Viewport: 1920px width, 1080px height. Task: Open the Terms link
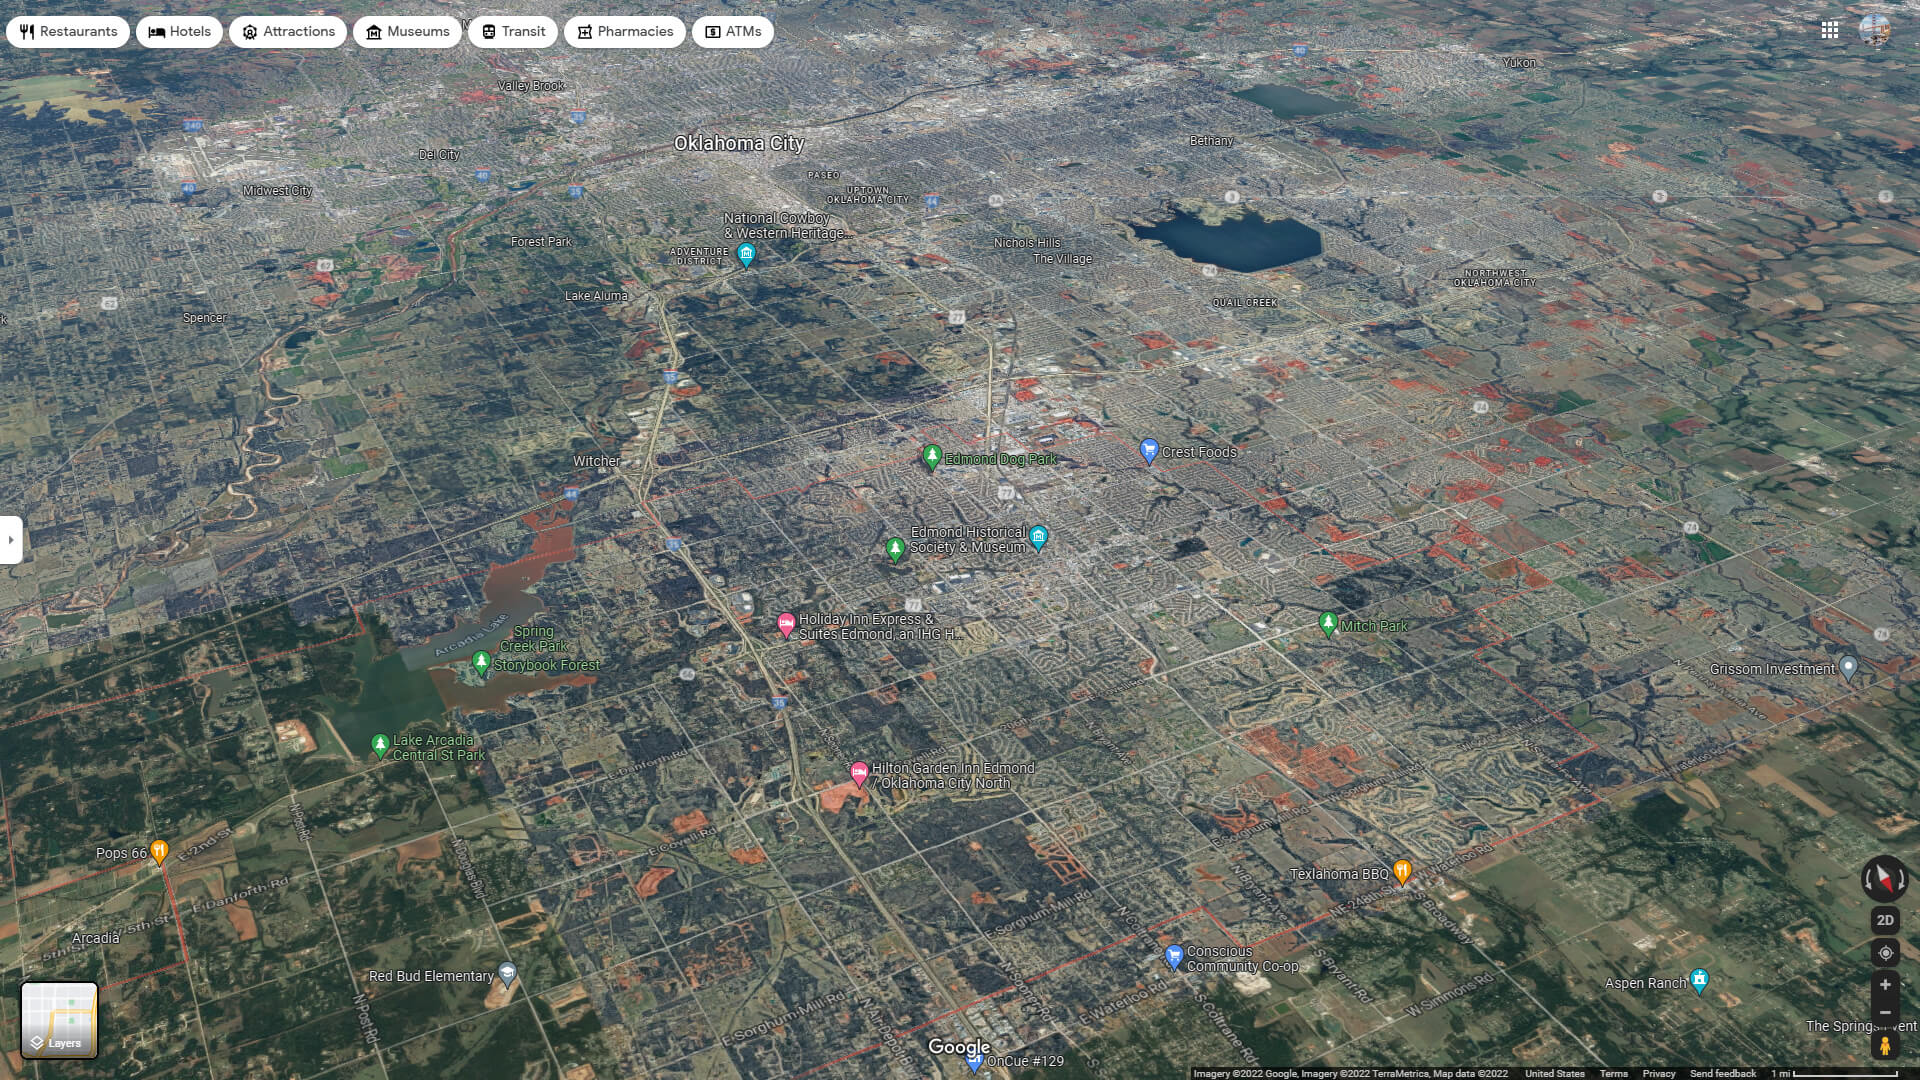coord(1613,1073)
